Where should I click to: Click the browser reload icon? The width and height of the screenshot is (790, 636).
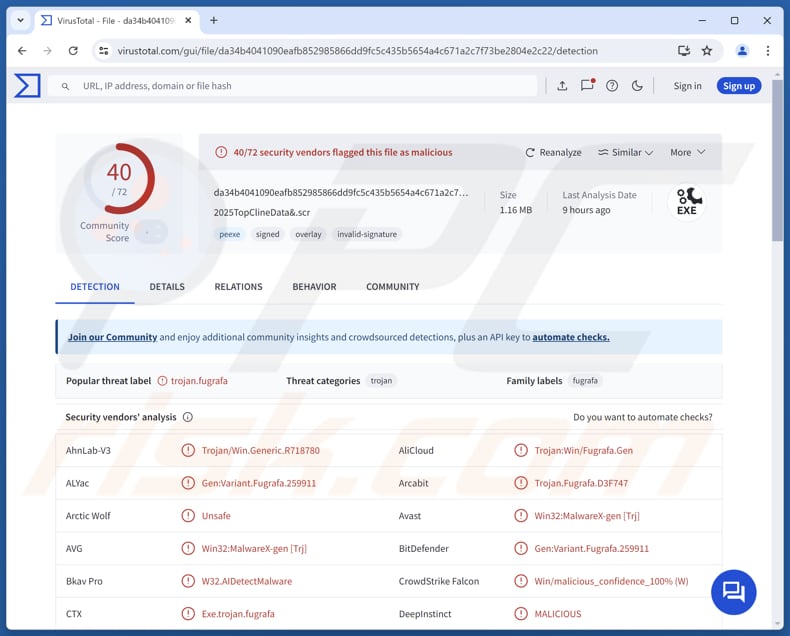[x=73, y=51]
